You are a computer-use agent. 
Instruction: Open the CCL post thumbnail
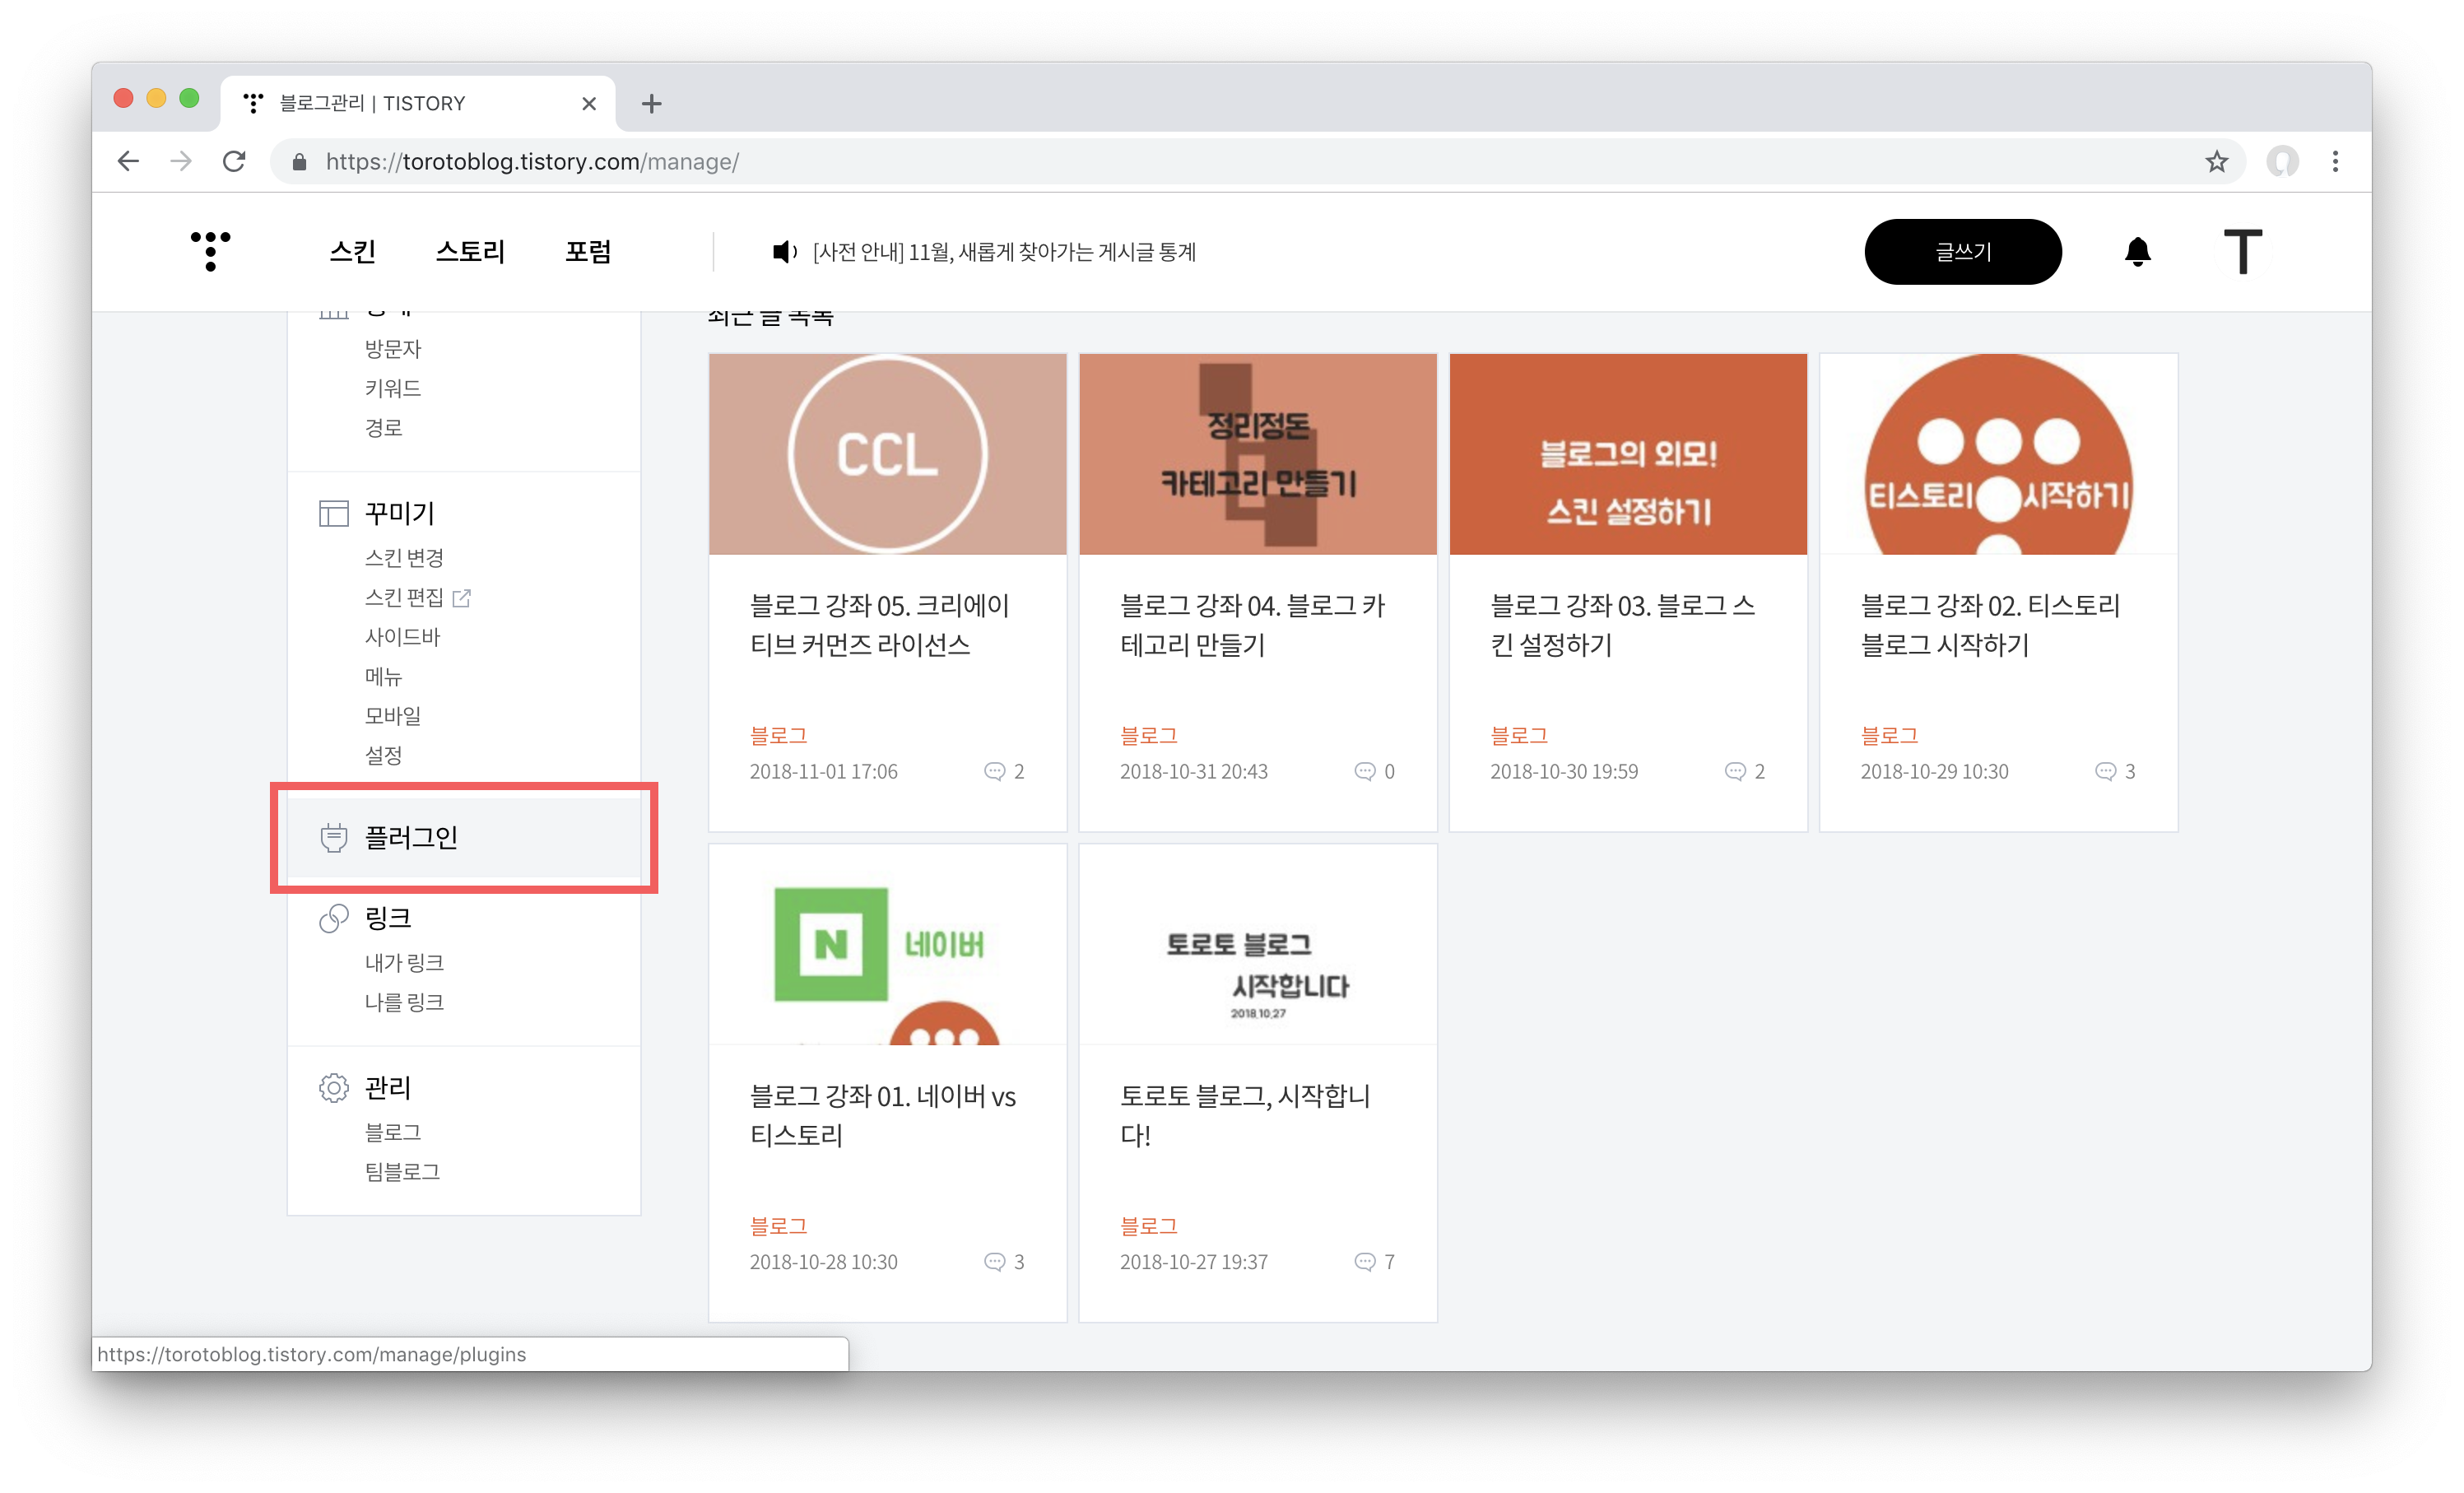coord(887,454)
